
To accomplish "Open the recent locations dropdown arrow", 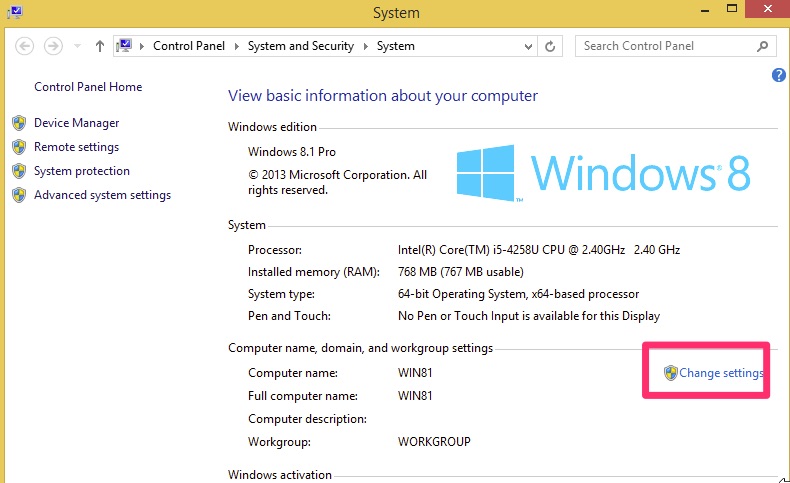I will coord(77,46).
